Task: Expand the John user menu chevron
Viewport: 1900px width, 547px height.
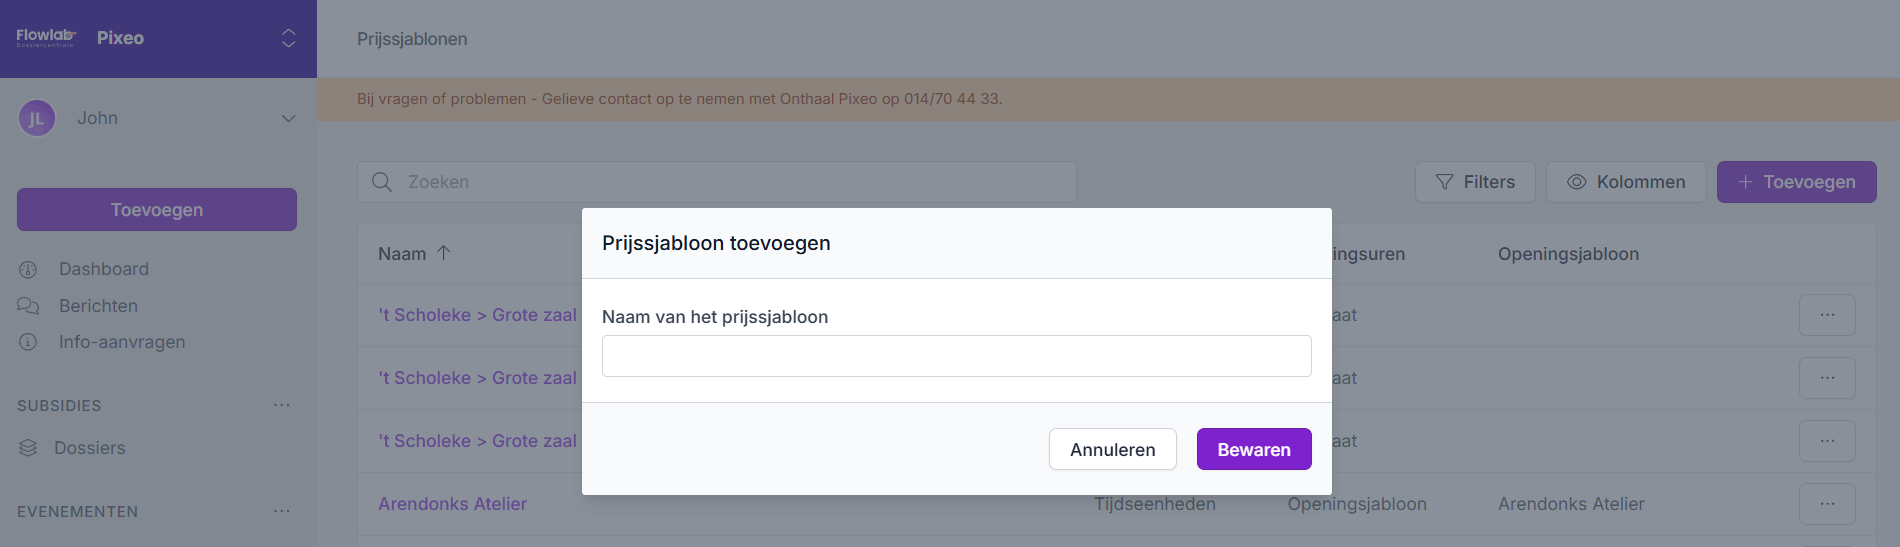Action: click(288, 119)
